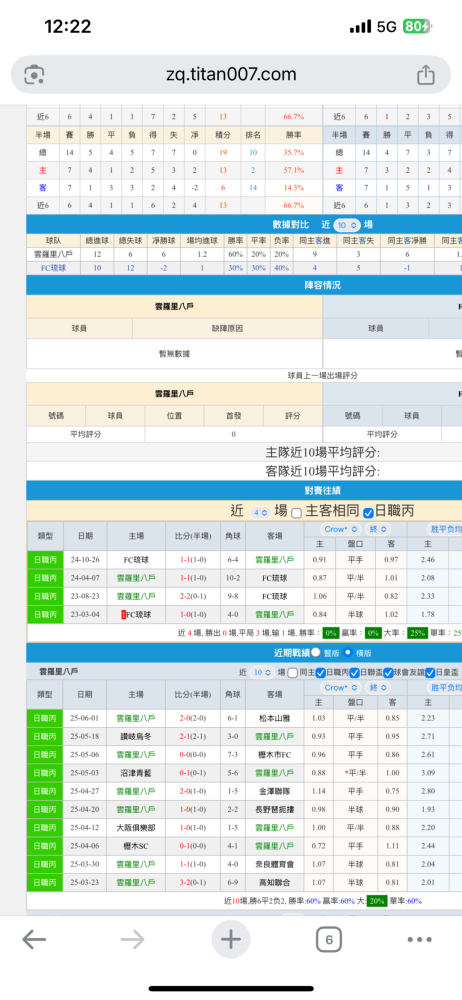Tap the battery indicator in status bar
The image size is (462, 1000).
point(419,27)
